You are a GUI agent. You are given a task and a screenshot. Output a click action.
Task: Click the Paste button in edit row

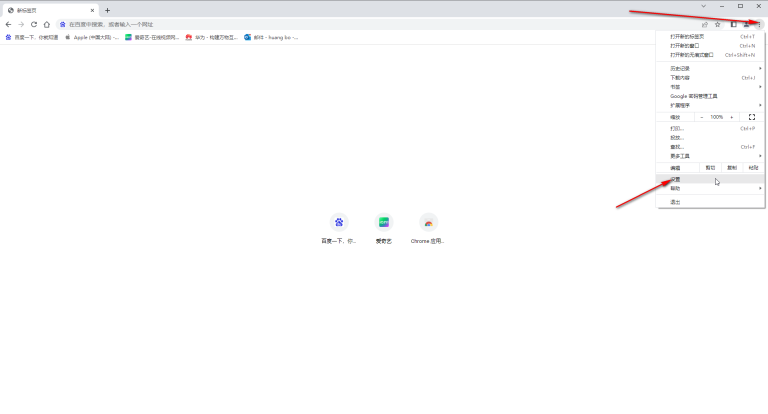753,168
